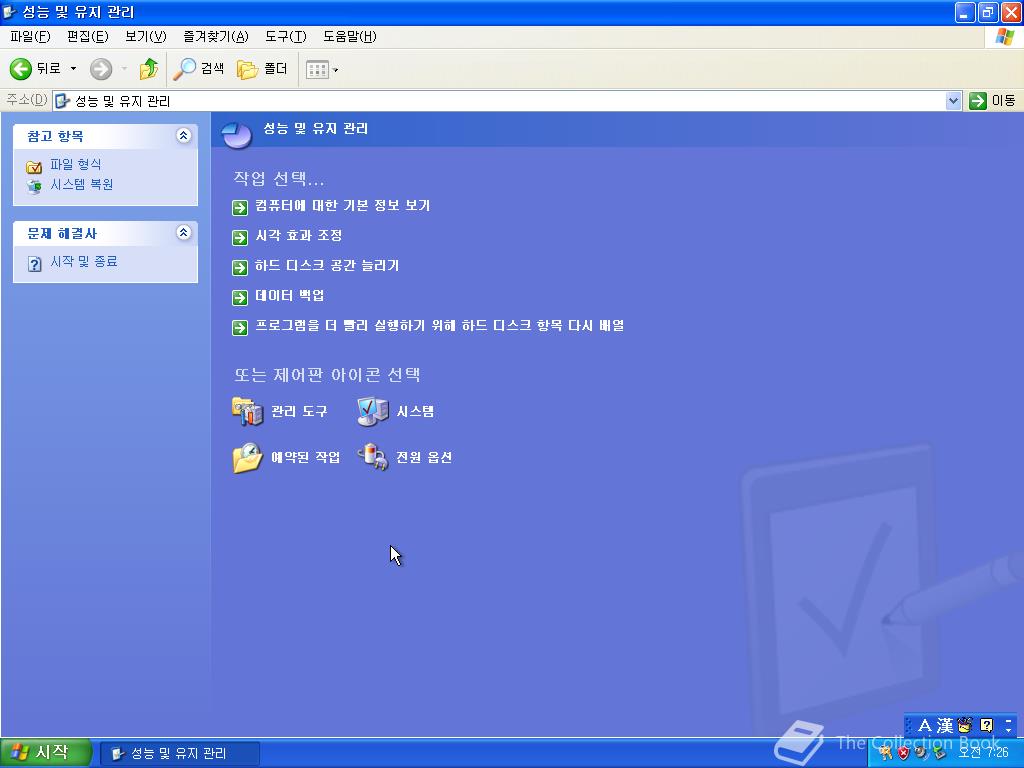The width and height of the screenshot is (1024, 768).
Task: Open the Views dropdown button
Action: 322,69
